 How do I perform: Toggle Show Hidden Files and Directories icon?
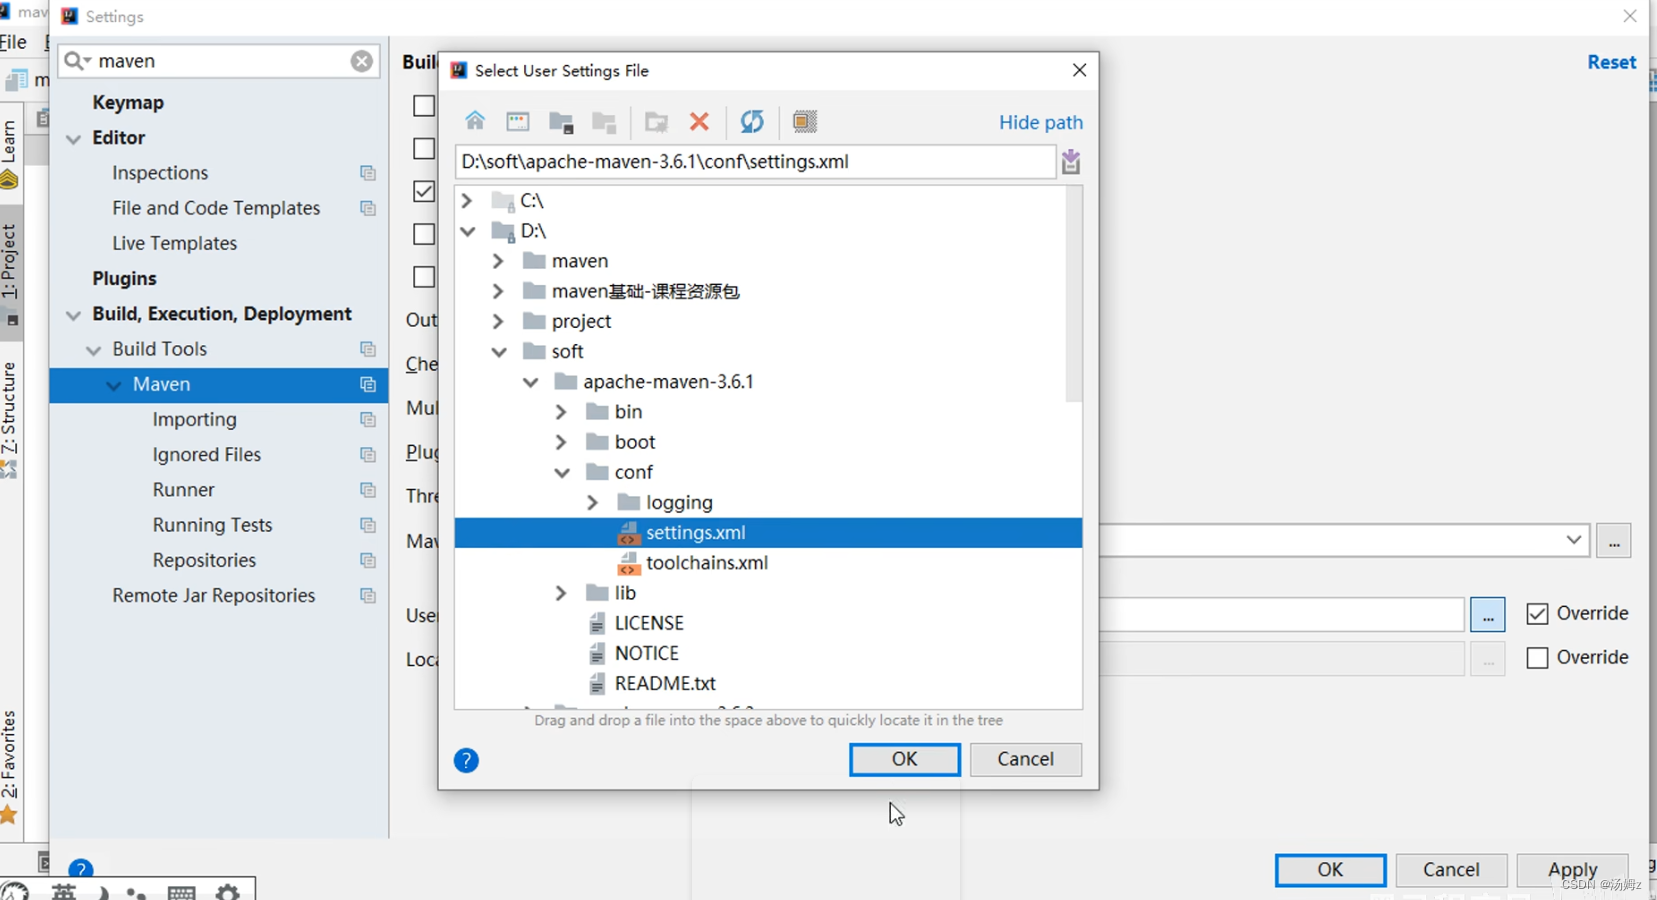pos(804,121)
